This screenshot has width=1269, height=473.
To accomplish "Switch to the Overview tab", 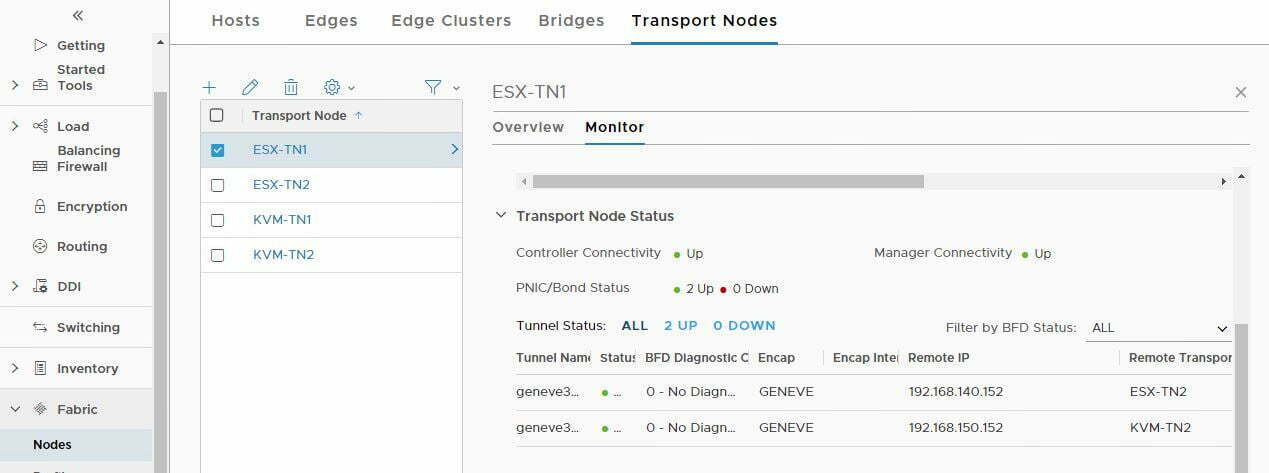I will [528, 127].
